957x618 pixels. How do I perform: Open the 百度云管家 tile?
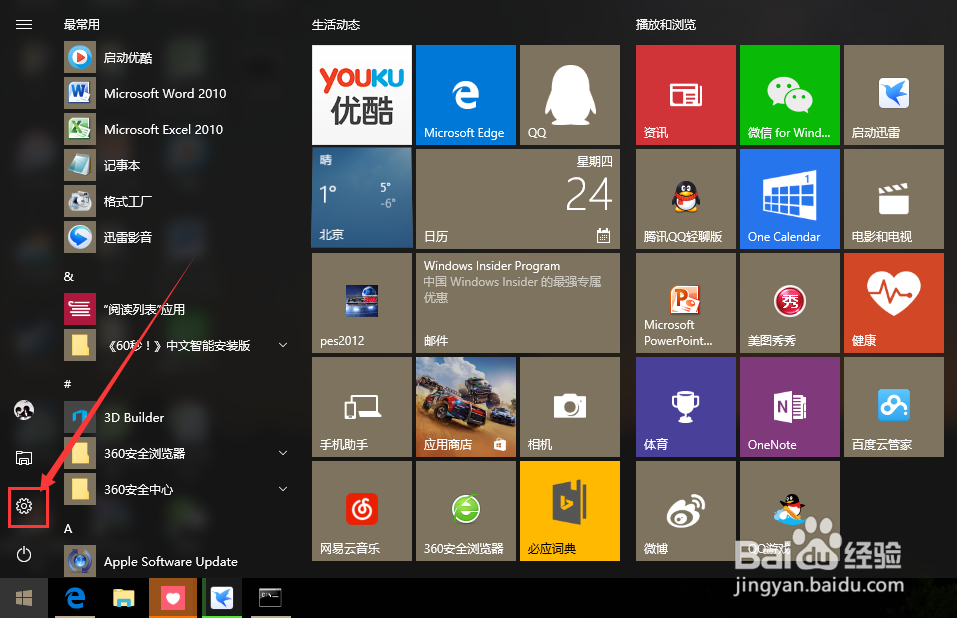click(x=894, y=407)
